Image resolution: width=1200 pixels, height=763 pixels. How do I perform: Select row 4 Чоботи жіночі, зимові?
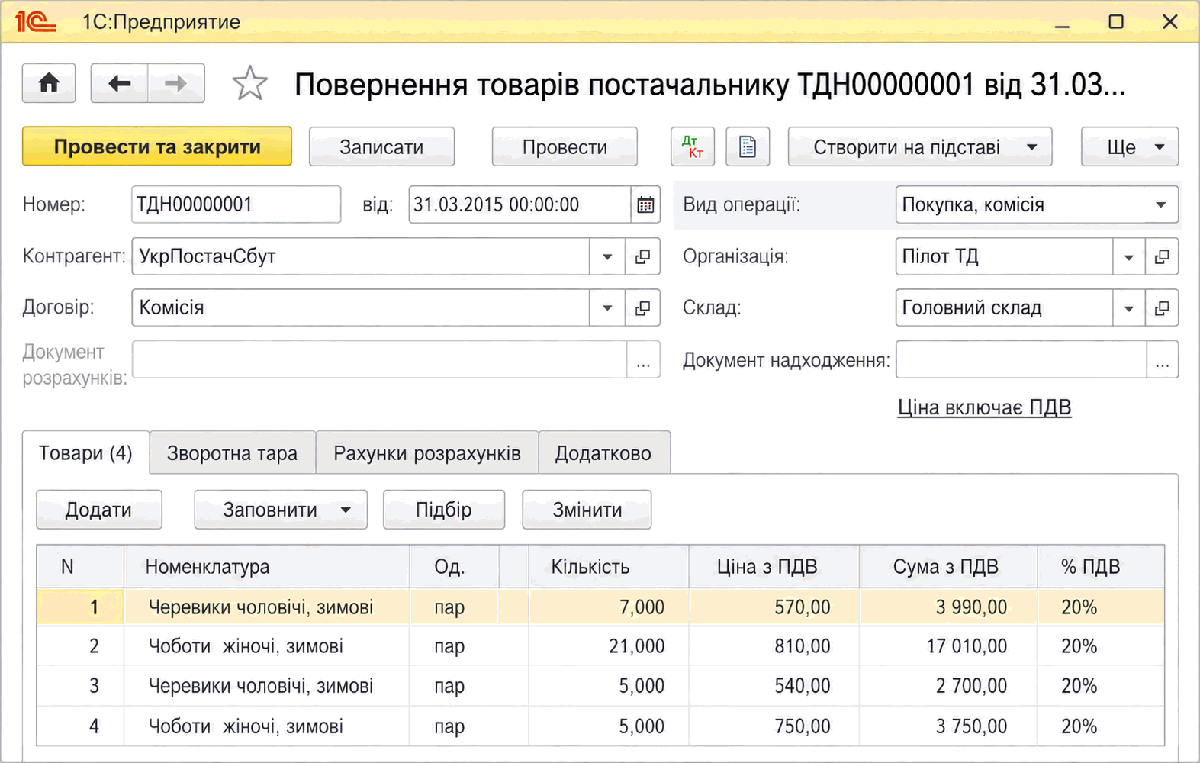[601, 727]
